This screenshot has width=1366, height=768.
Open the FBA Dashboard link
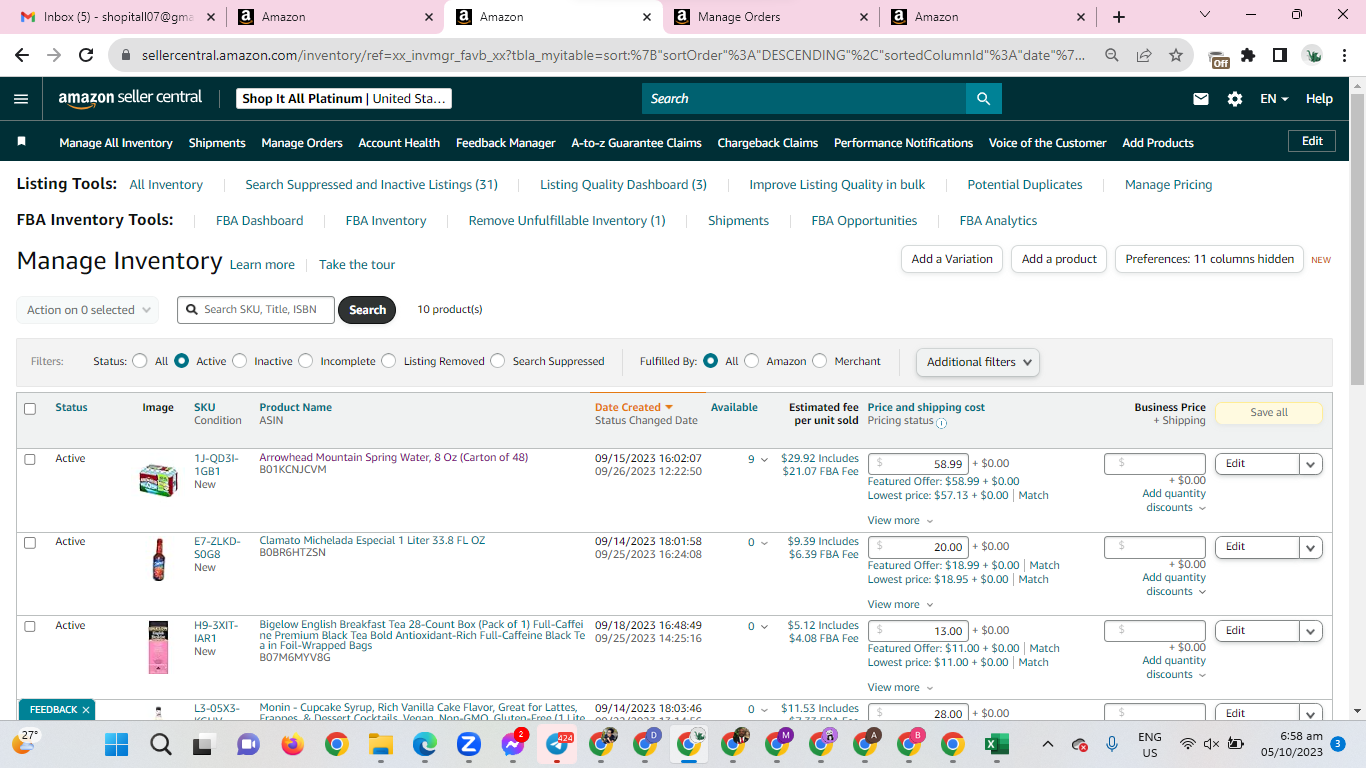click(259, 220)
